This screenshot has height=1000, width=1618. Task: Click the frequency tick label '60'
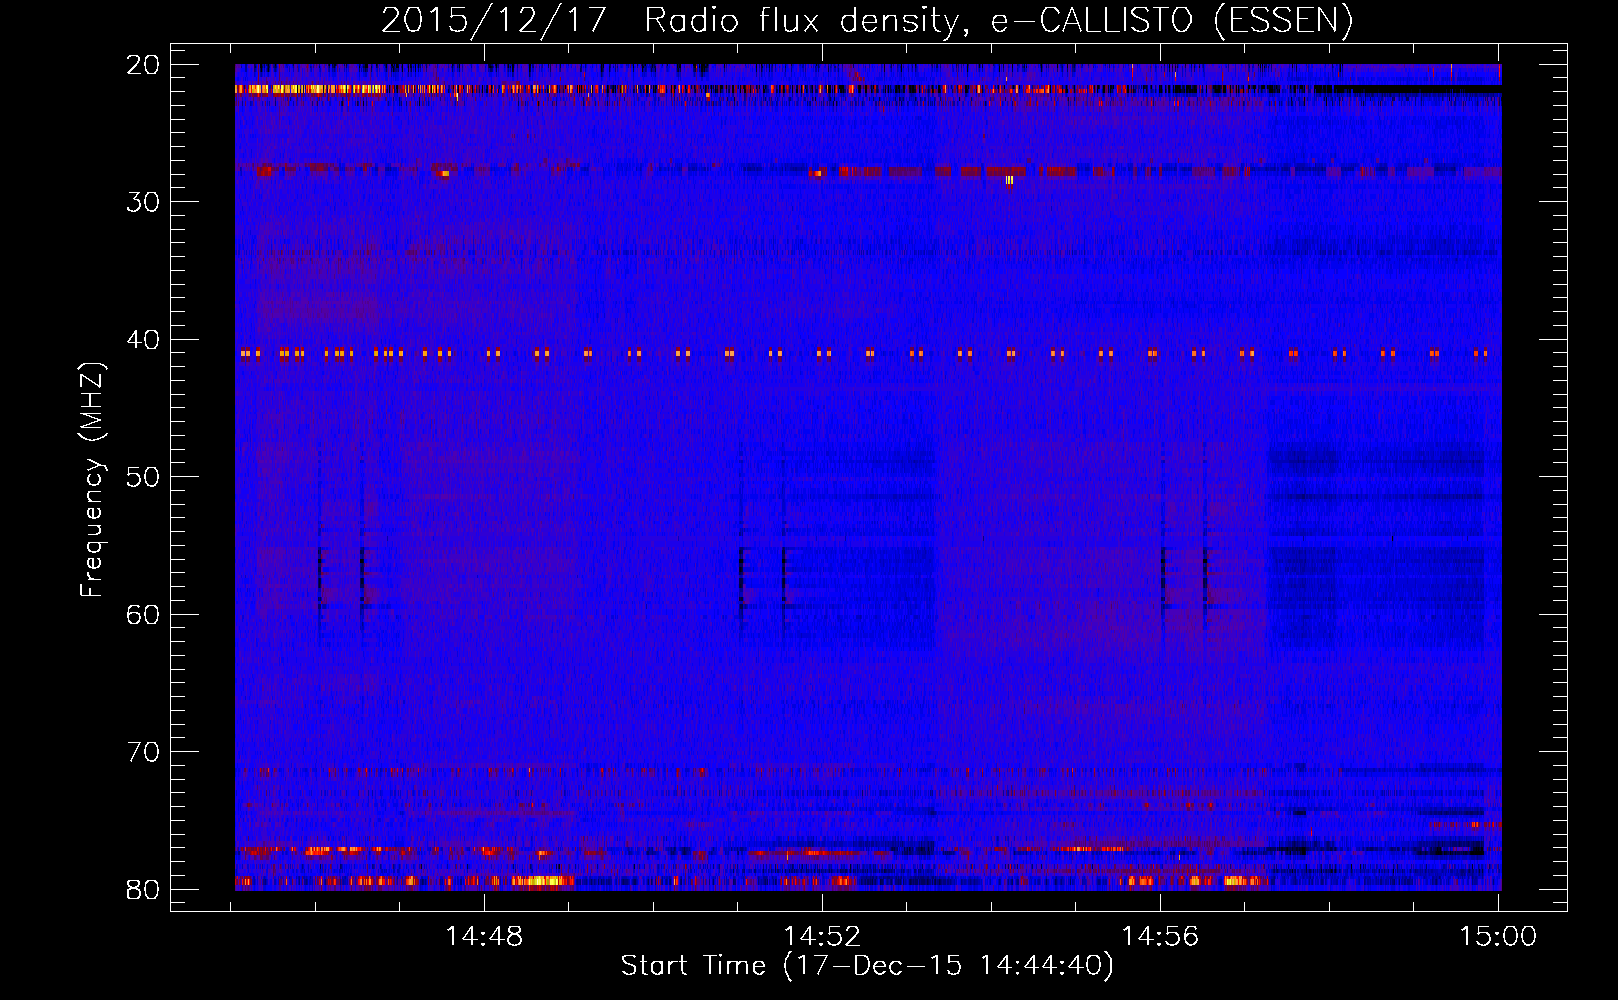pyautogui.click(x=143, y=614)
